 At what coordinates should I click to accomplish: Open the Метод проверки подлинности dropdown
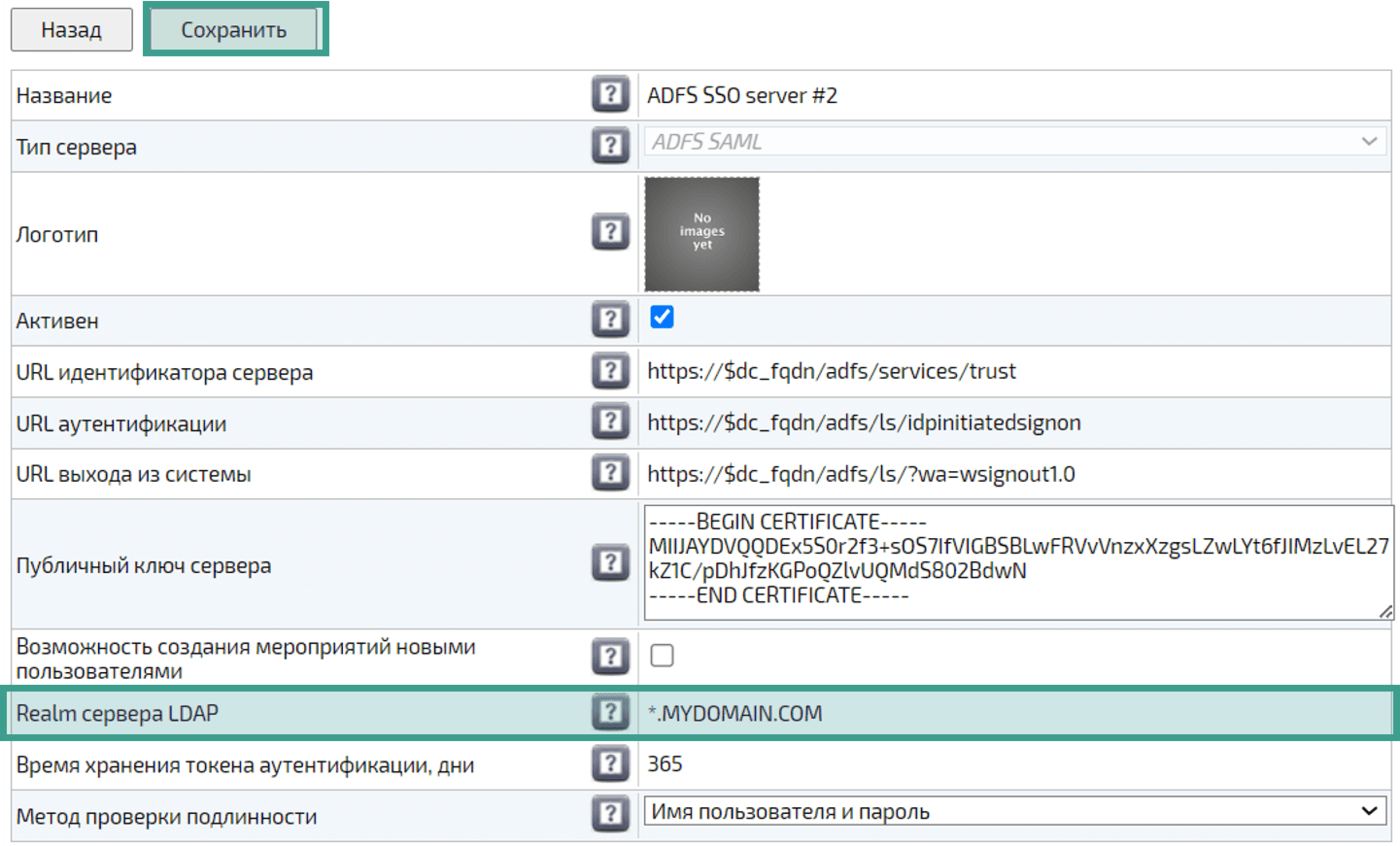[1014, 811]
